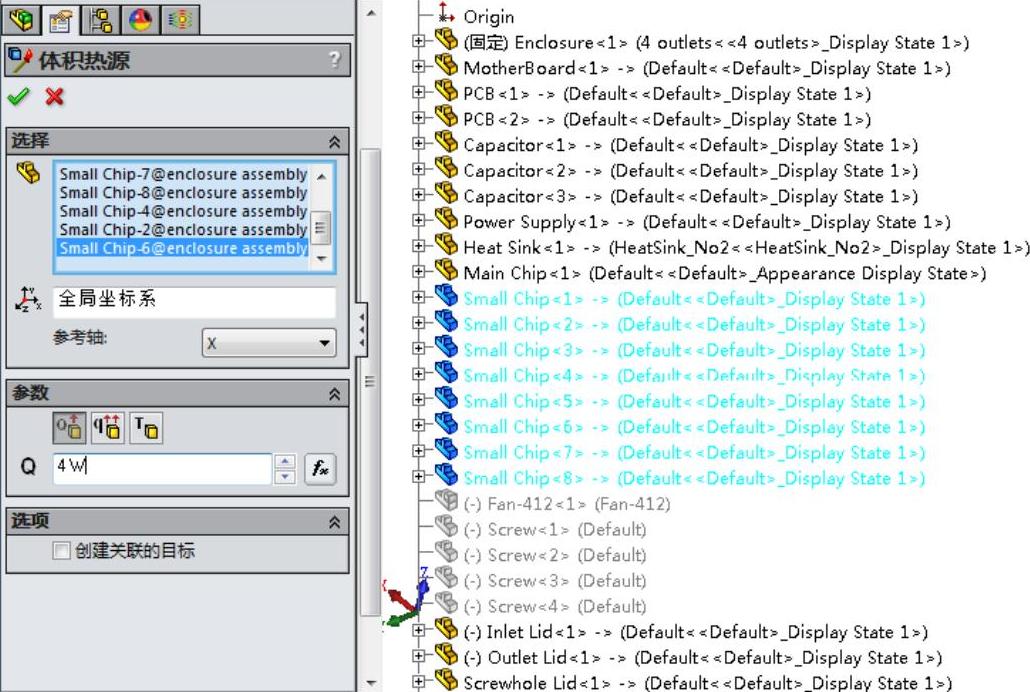Viewport: 1030px width, 692px height.
Task: Select Small Chip-7 in selection list
Action: pos(182,174)
